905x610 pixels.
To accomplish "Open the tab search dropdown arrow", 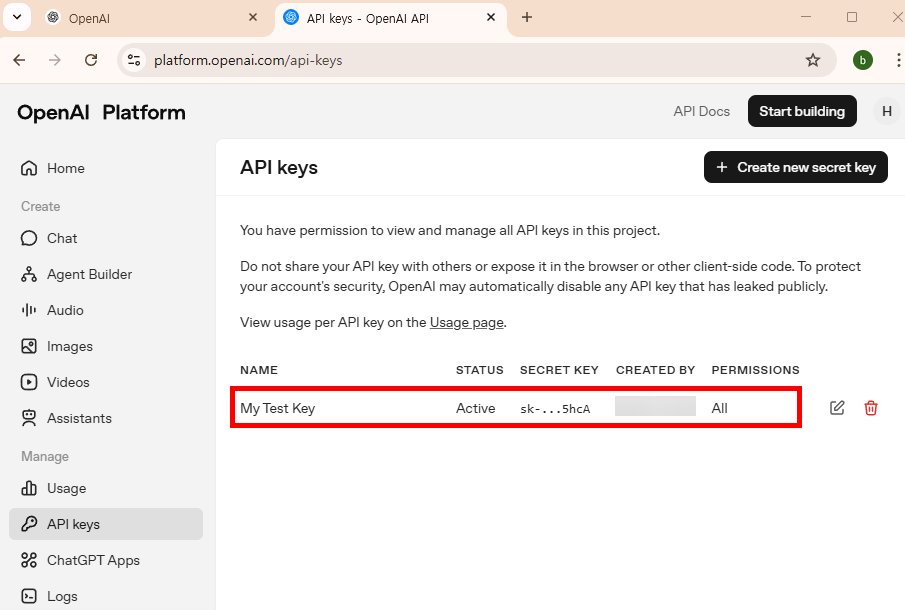I will (x=17, y=17).
